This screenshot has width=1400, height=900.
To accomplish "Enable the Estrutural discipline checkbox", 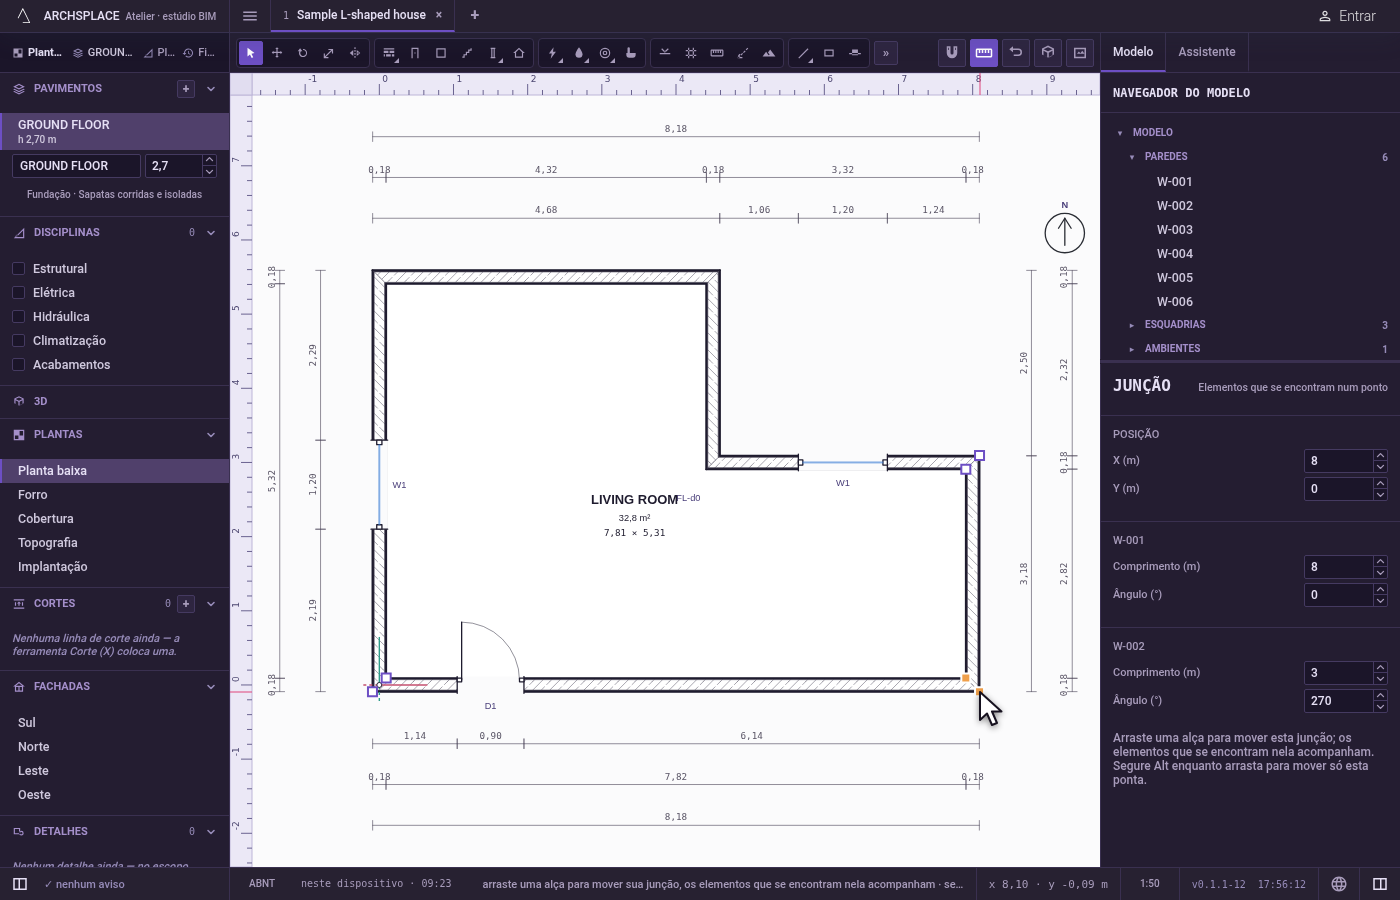I will [18, 268].
